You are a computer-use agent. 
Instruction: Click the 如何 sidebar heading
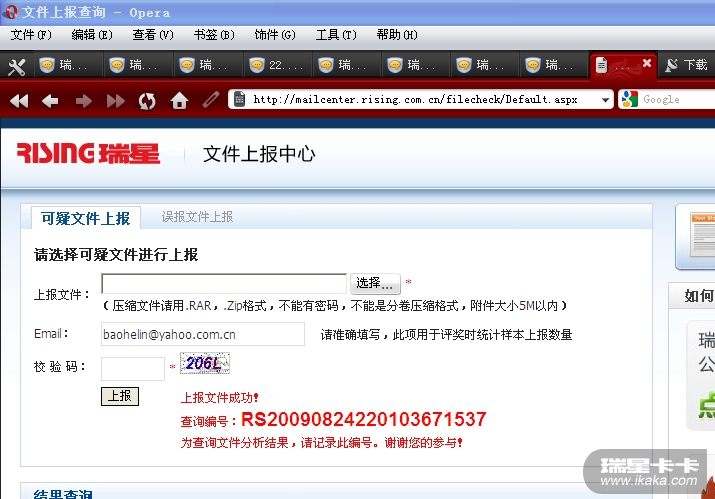click(699, 296)
